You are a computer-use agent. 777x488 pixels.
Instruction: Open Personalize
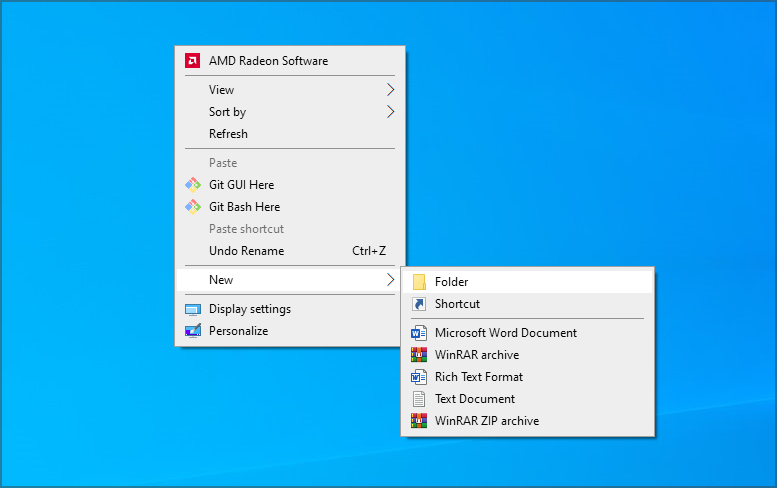pyautogui.click(x=290, y=330)
